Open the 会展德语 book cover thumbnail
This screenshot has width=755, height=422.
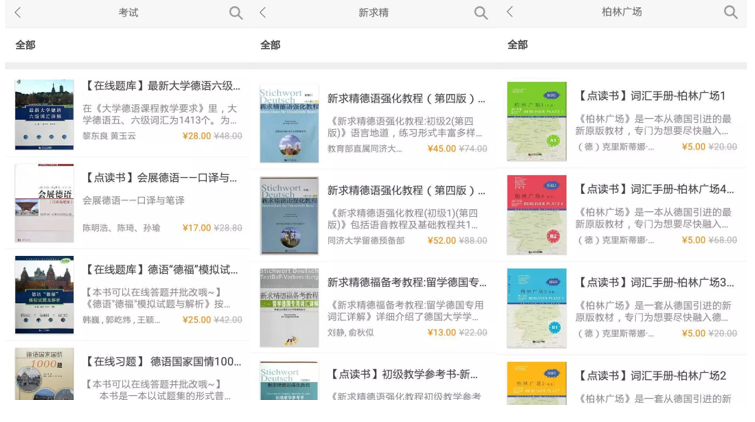44,203
